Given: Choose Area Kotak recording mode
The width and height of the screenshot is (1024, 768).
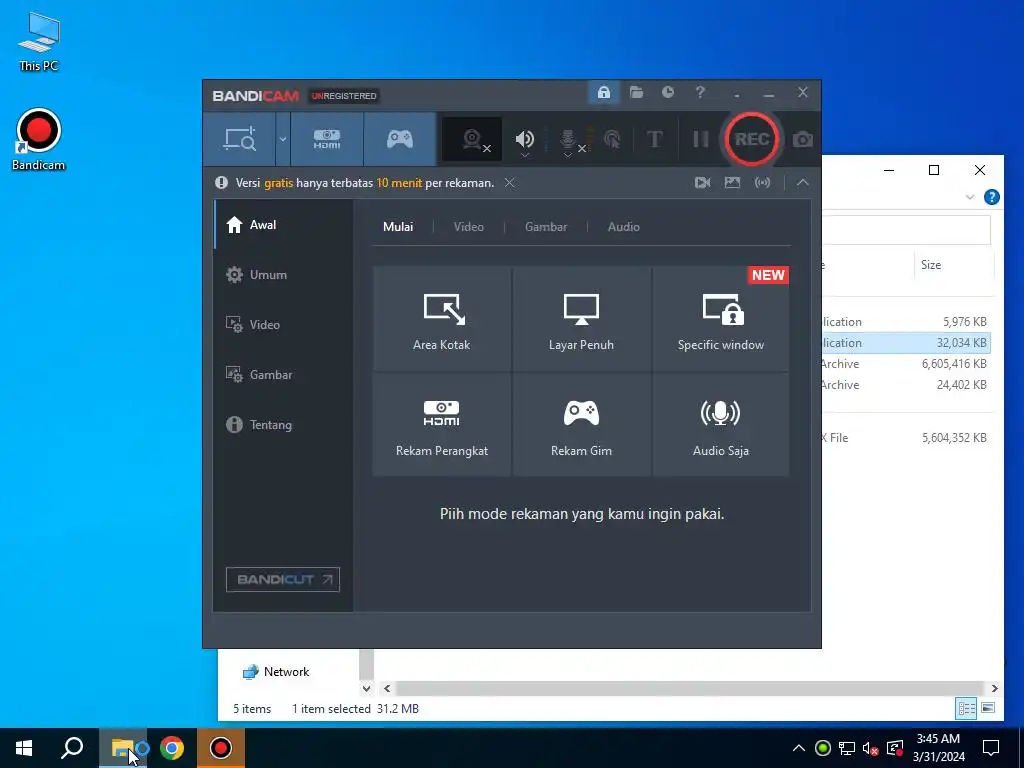Looking at the screenshot, I should click(x=441, y=319).
